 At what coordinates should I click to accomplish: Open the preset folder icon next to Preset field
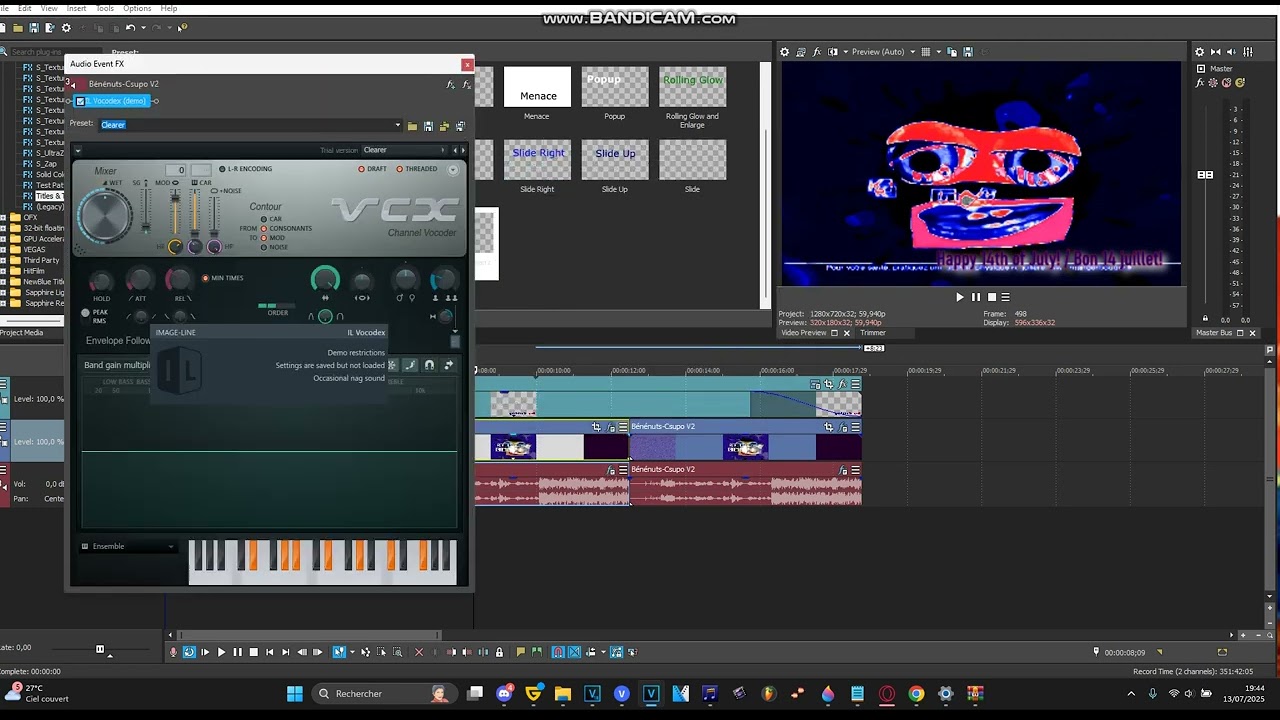412,126
